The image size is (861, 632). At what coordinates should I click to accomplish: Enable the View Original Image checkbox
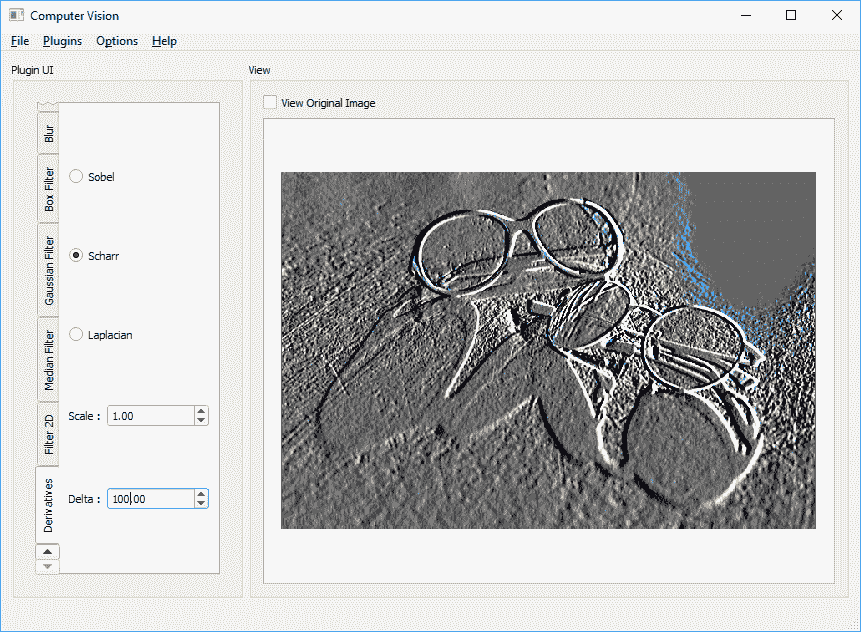[269, 103]
